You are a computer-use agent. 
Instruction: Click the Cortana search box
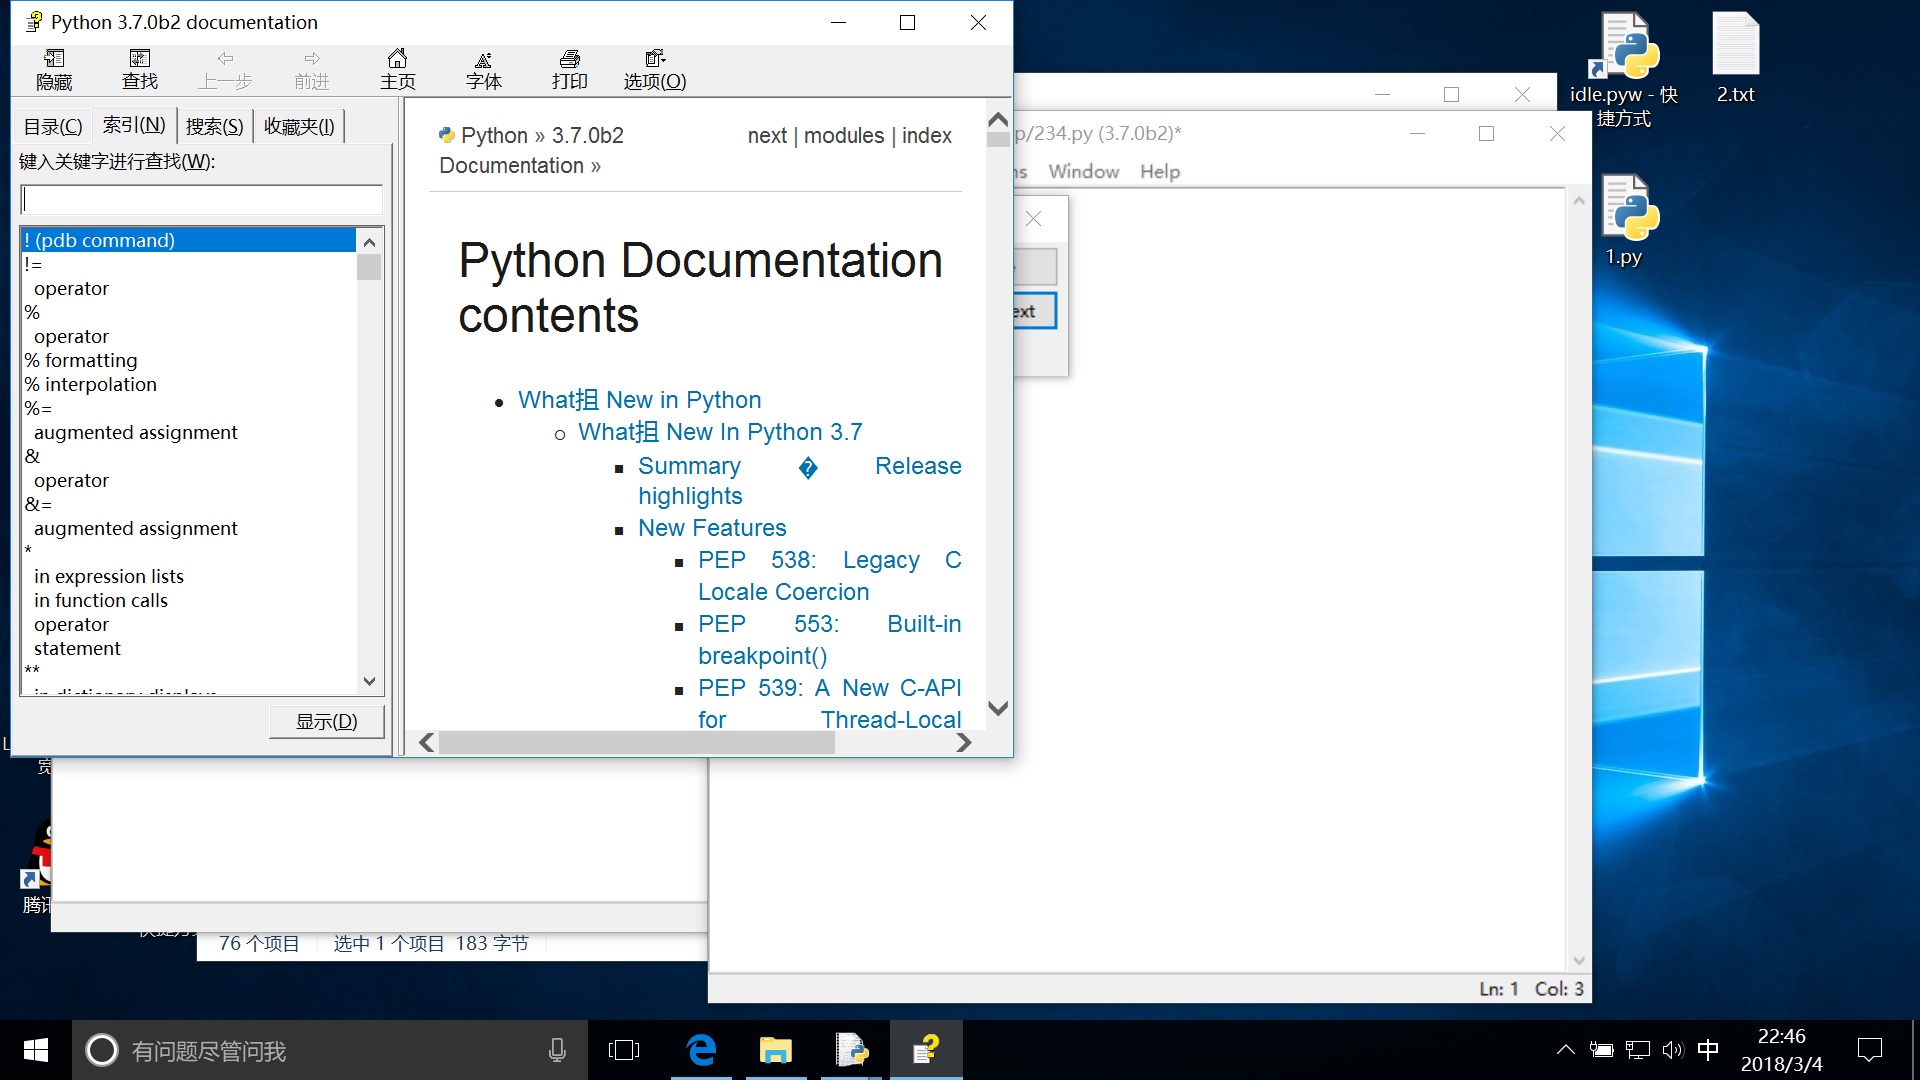(330, 1050)
